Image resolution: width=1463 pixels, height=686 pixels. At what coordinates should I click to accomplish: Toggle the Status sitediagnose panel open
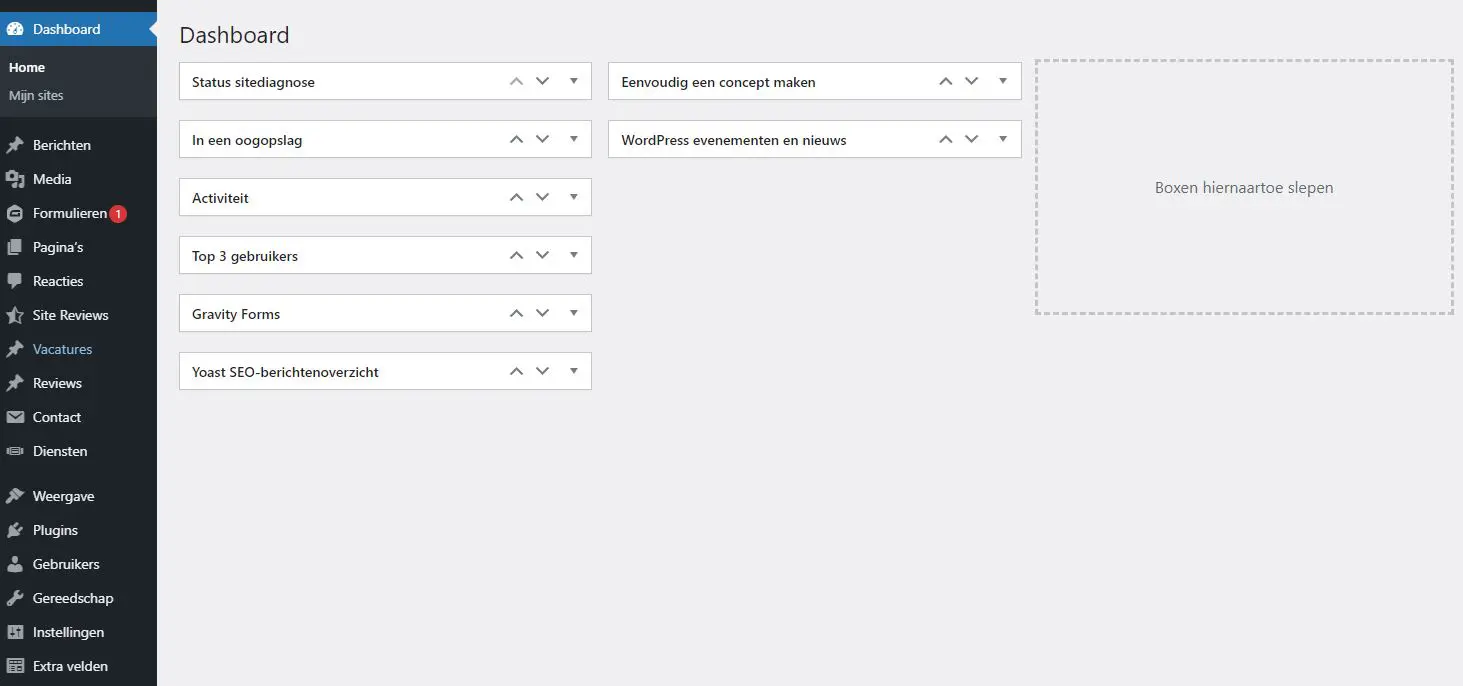tap(574, 81)
